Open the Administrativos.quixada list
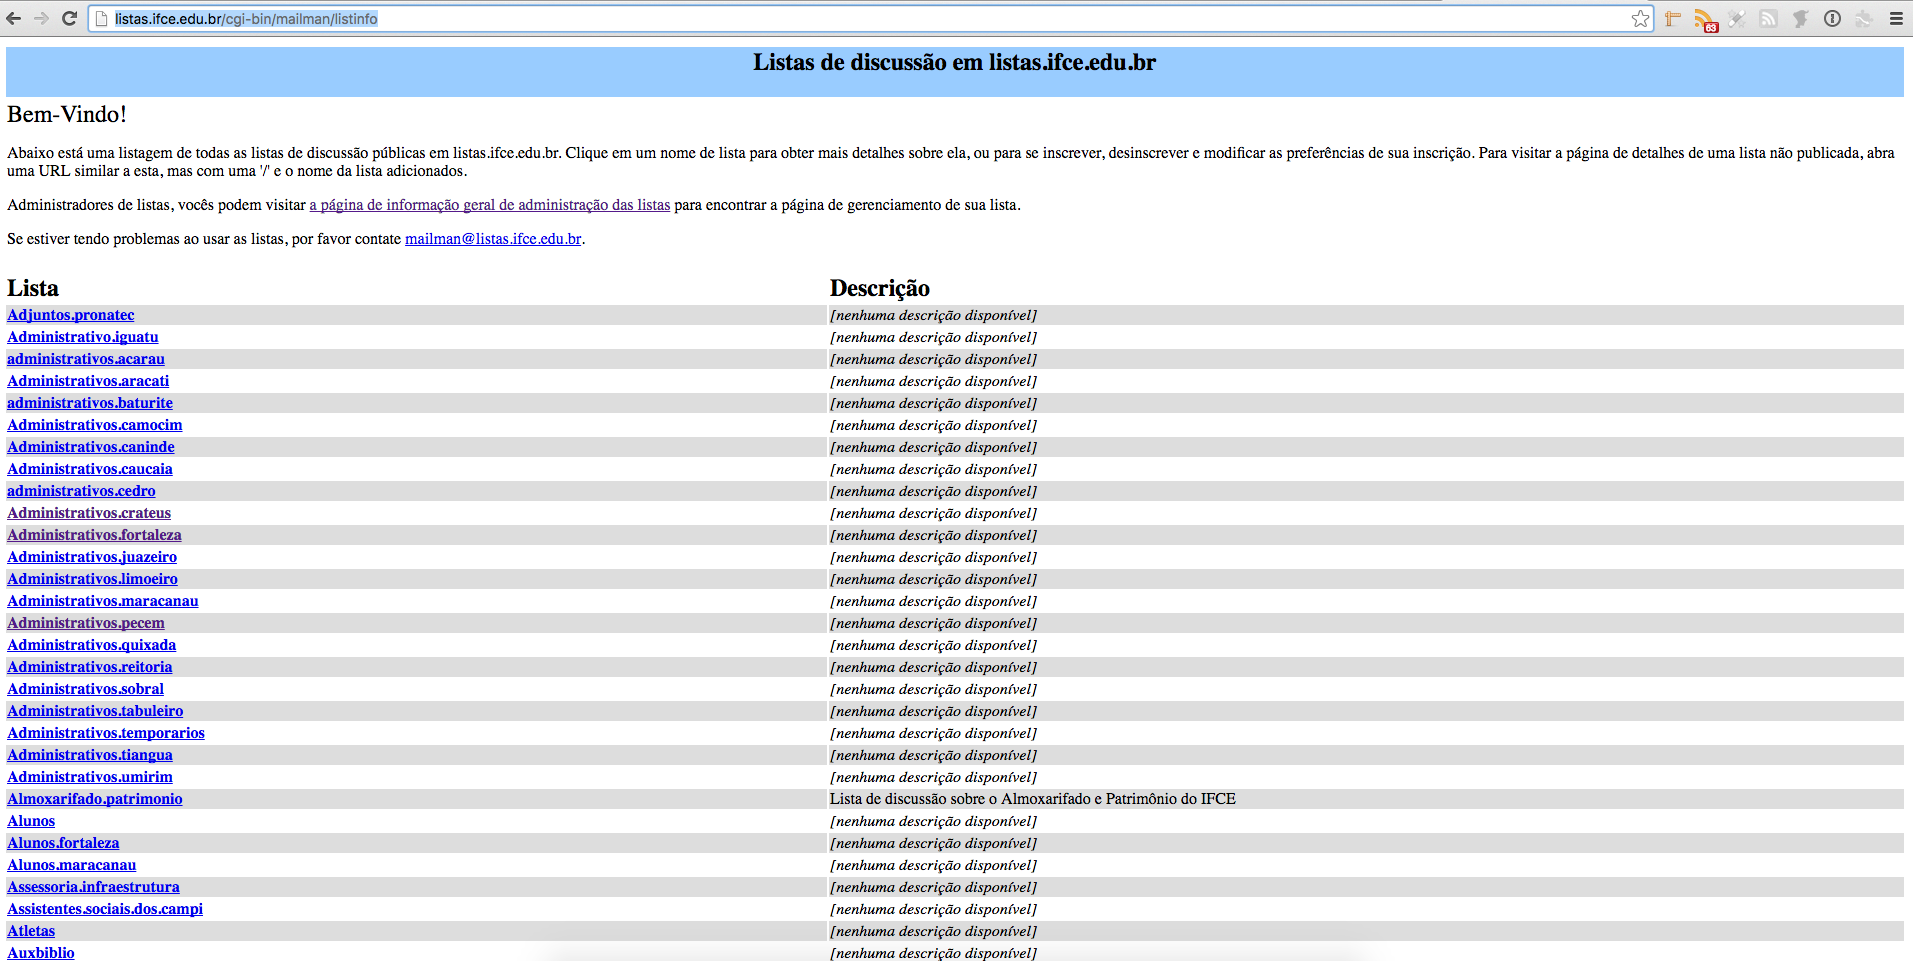 point(92,645)
